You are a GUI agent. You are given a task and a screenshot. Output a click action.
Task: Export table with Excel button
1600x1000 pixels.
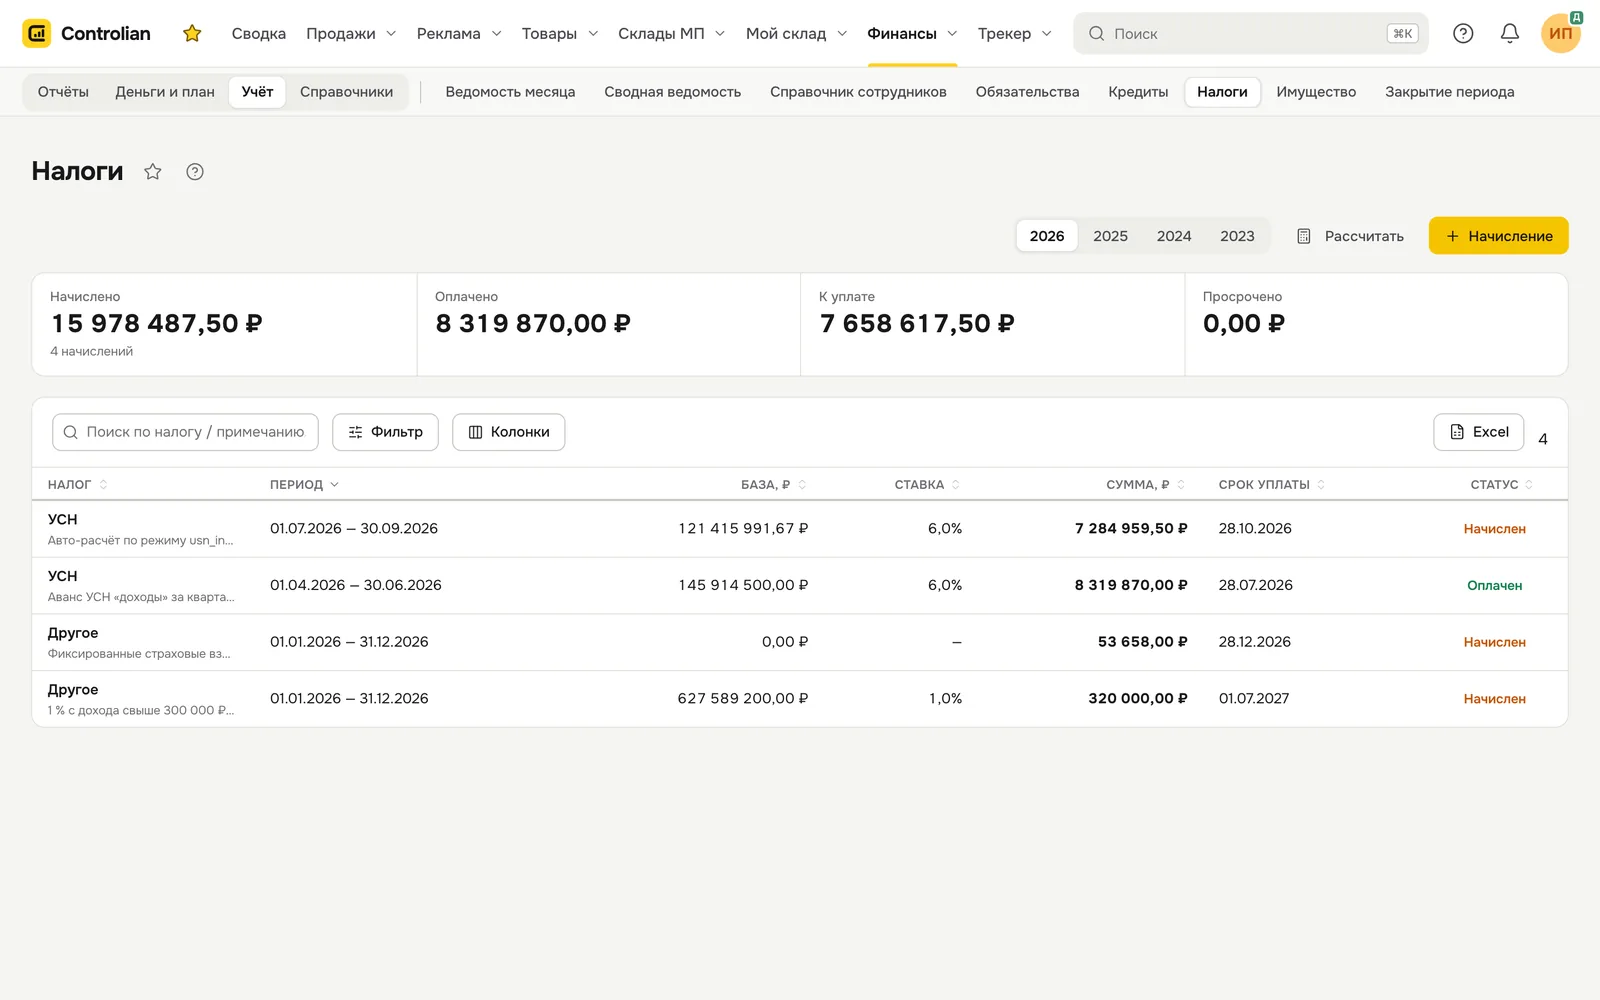(x=1478, y=432)
